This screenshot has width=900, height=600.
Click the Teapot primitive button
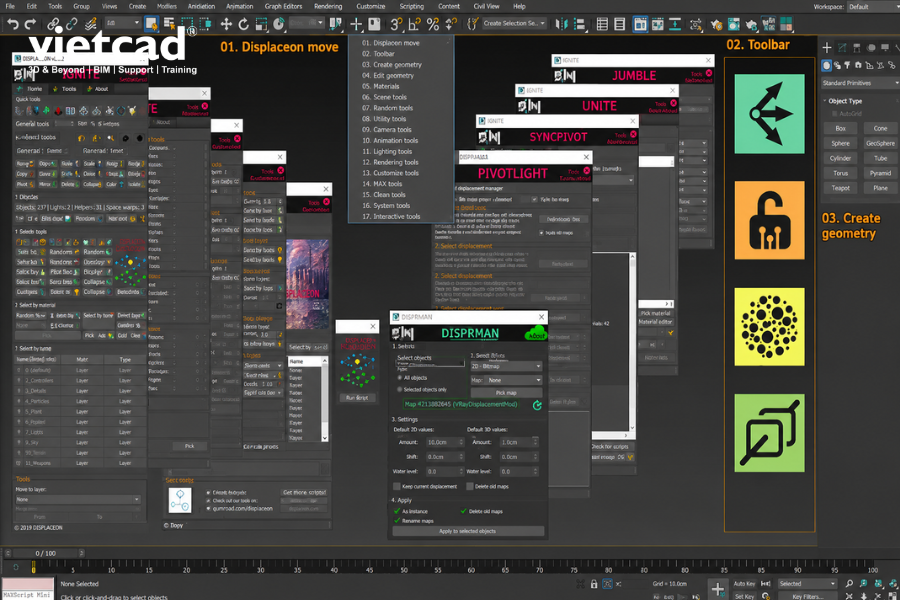(840, 188)
